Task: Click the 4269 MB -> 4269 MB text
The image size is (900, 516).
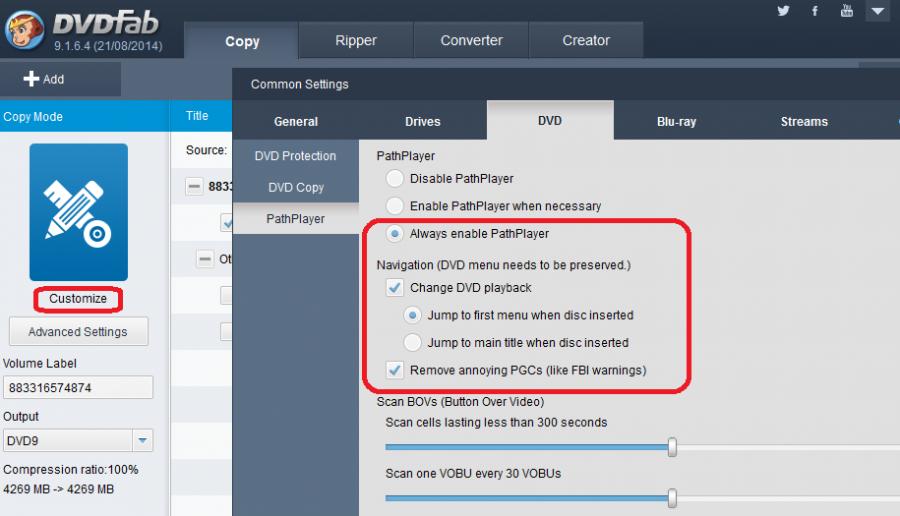Action: 59,489
